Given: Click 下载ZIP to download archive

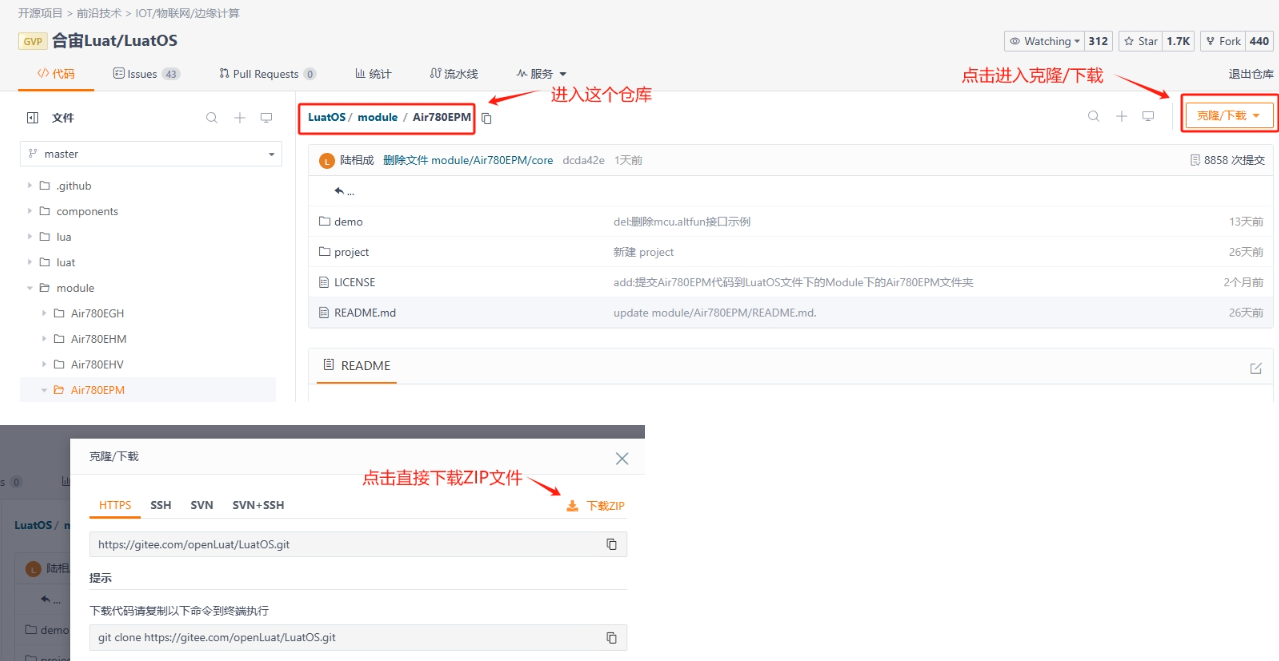Looking at the screenshot, I should click(x=595, y=506).
